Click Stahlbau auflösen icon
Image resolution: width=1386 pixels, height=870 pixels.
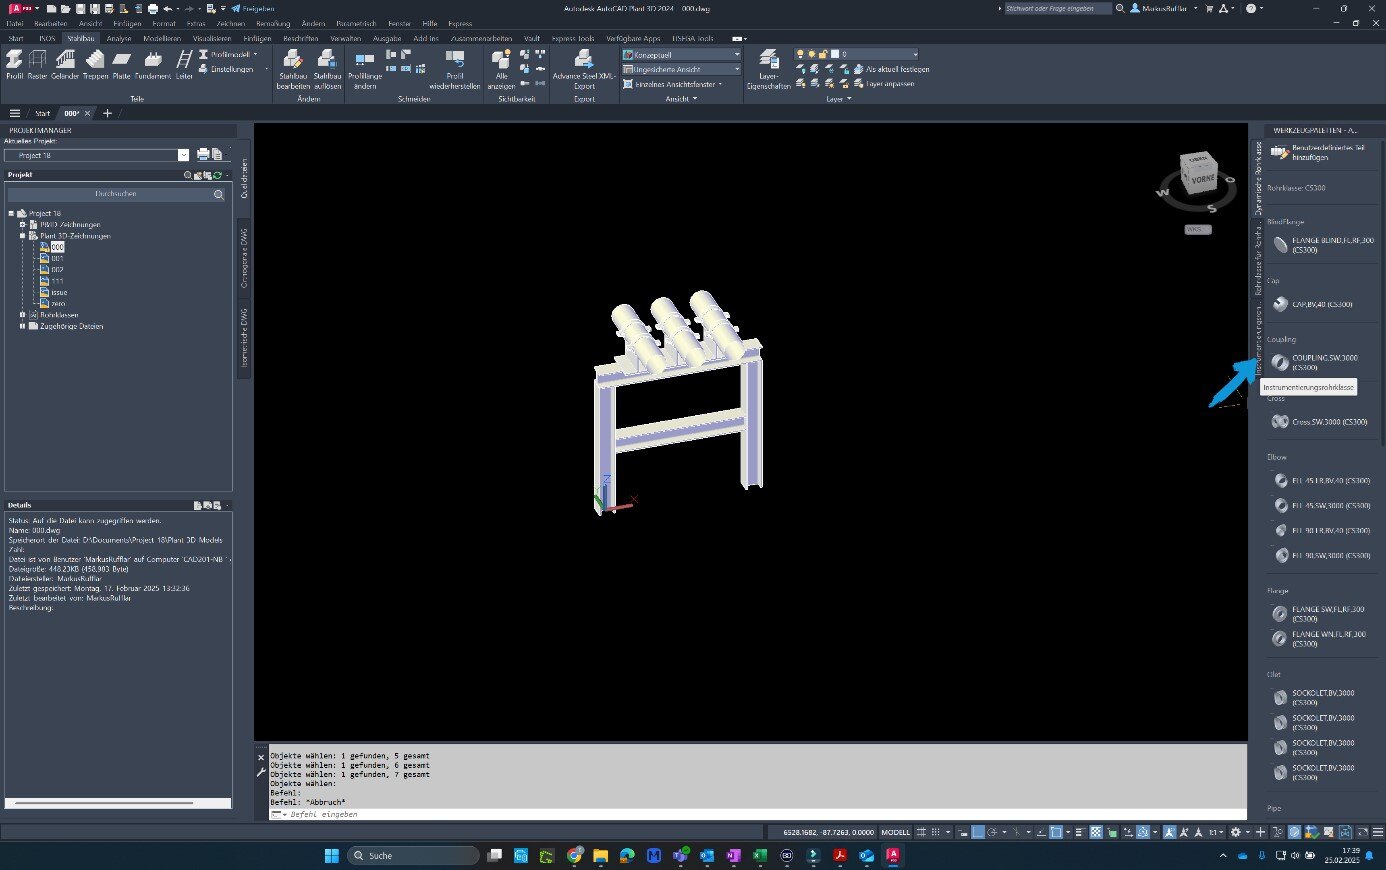[327, 69]
